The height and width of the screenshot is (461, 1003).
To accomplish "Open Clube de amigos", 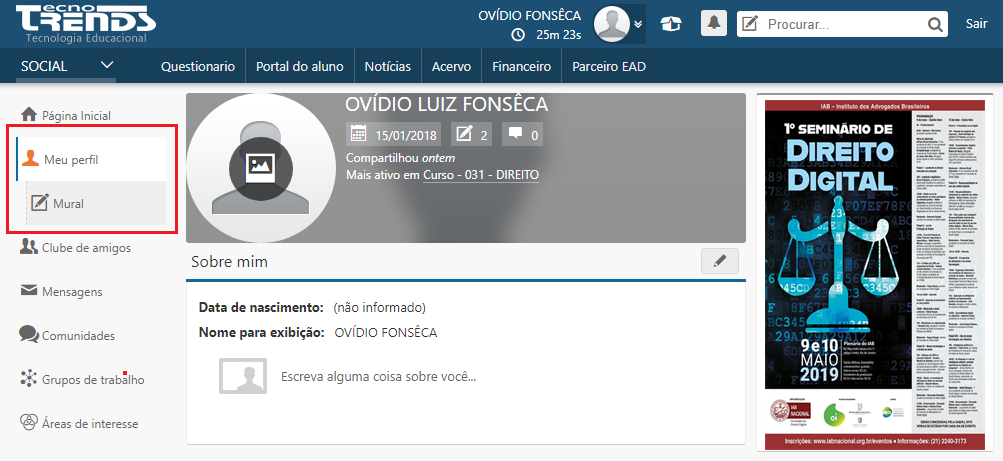I will click(x=86, y=248).
